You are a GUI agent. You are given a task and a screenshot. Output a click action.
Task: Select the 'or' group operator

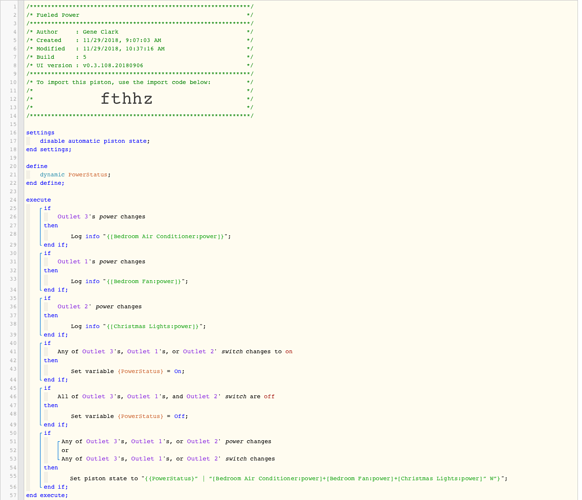pyautogui.click(x=65, y=450)
